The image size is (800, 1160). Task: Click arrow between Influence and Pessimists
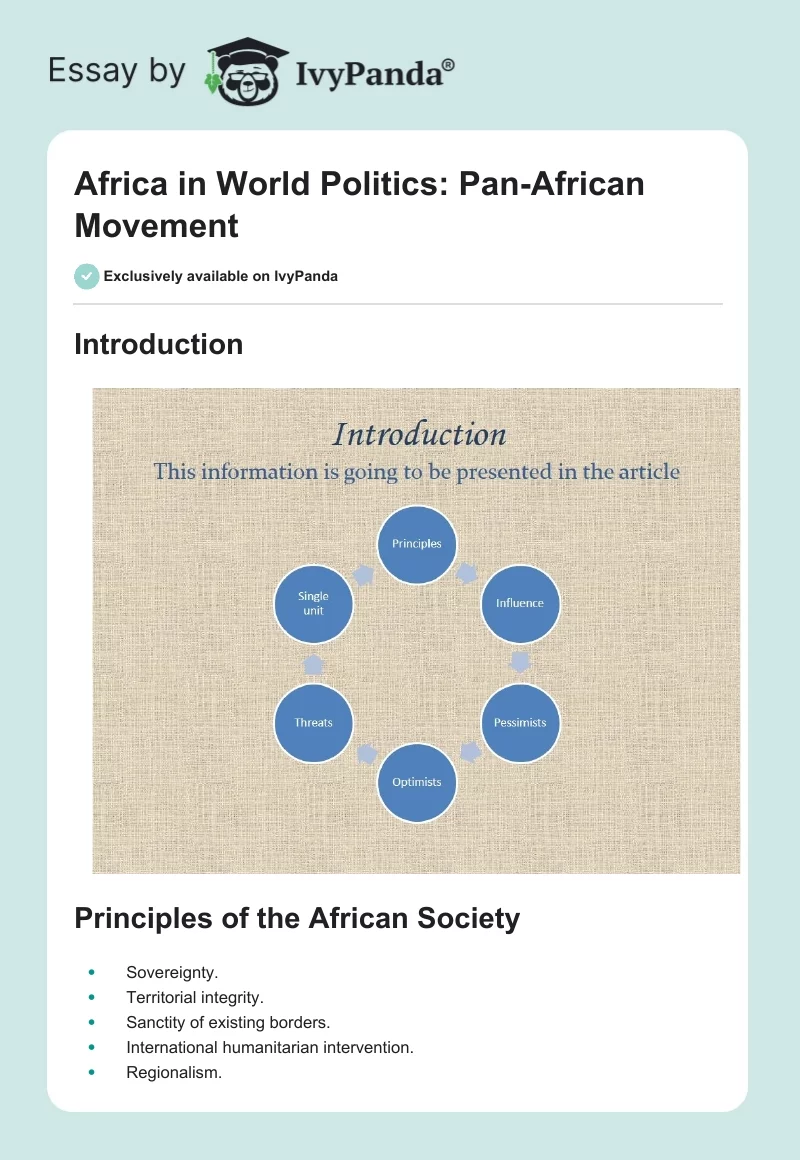520,662
